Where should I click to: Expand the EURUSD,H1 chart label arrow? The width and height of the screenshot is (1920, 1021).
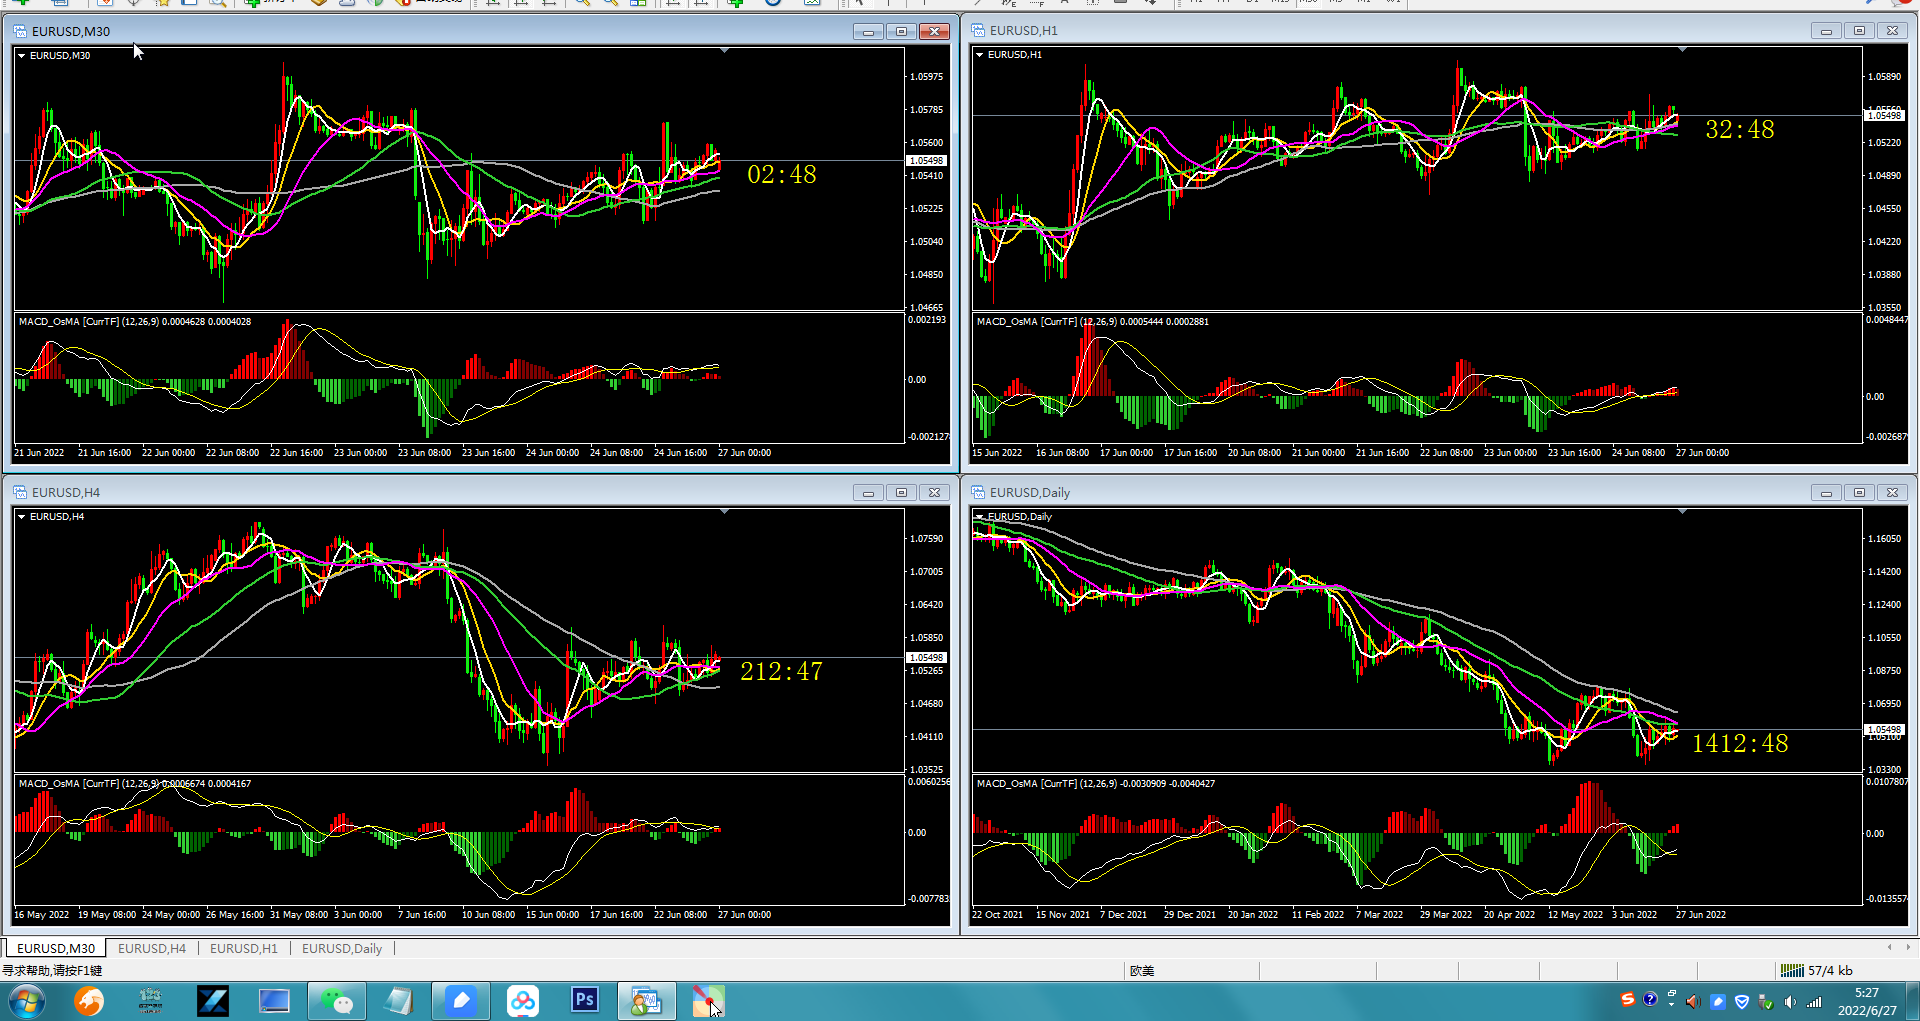[979, 55]
